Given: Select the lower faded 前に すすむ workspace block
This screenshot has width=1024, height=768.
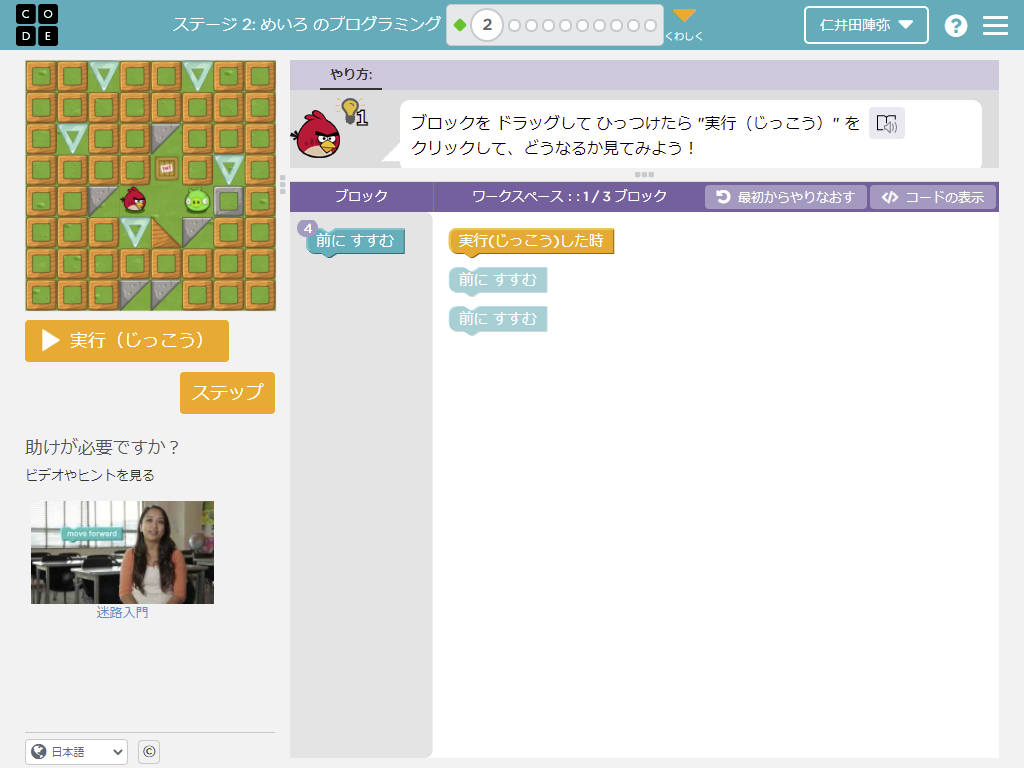Looking at the screenshot, I should point(498,319).
